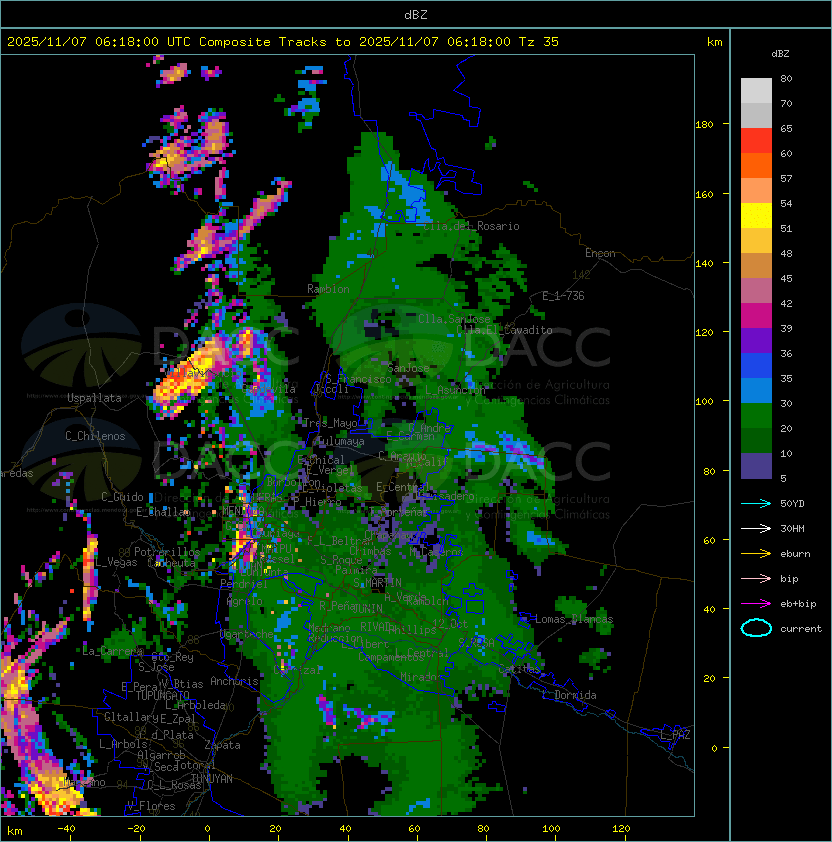Click the '-40' tick on the horizontal axis
This screenshot has width=832, height=842.
click(x=66, y=829)
